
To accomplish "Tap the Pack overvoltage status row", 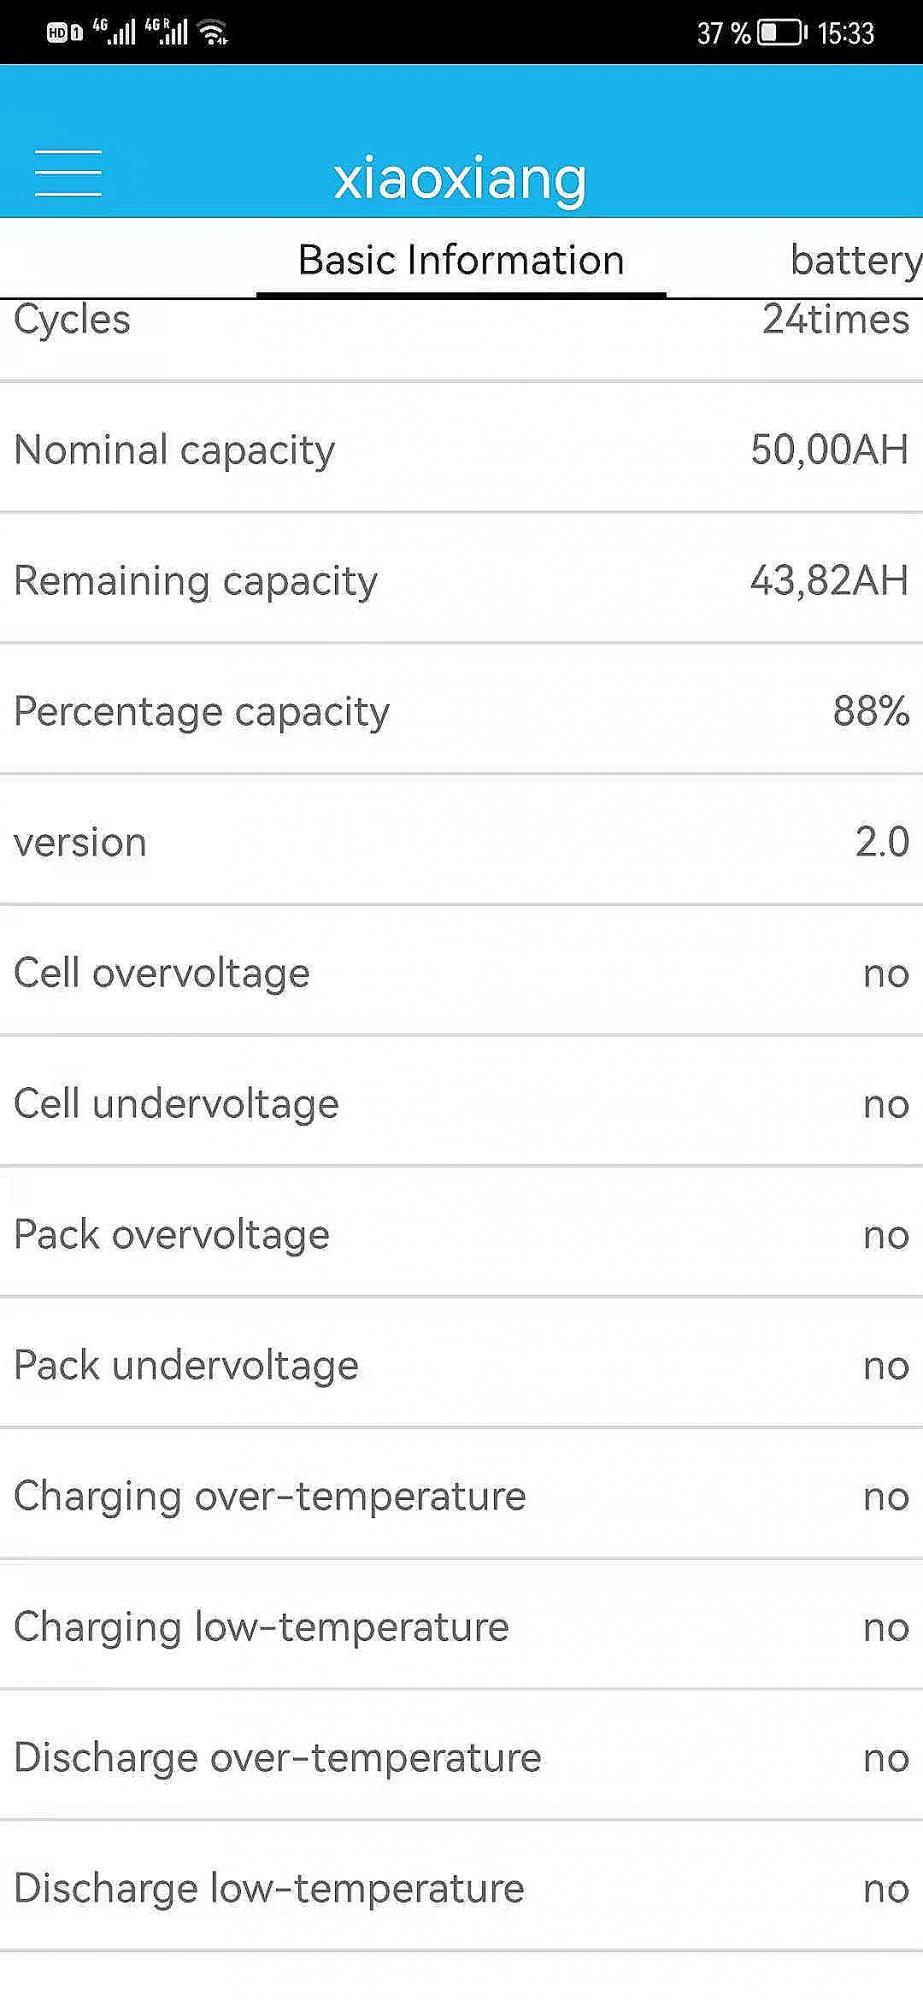I will coord(461,1234).
